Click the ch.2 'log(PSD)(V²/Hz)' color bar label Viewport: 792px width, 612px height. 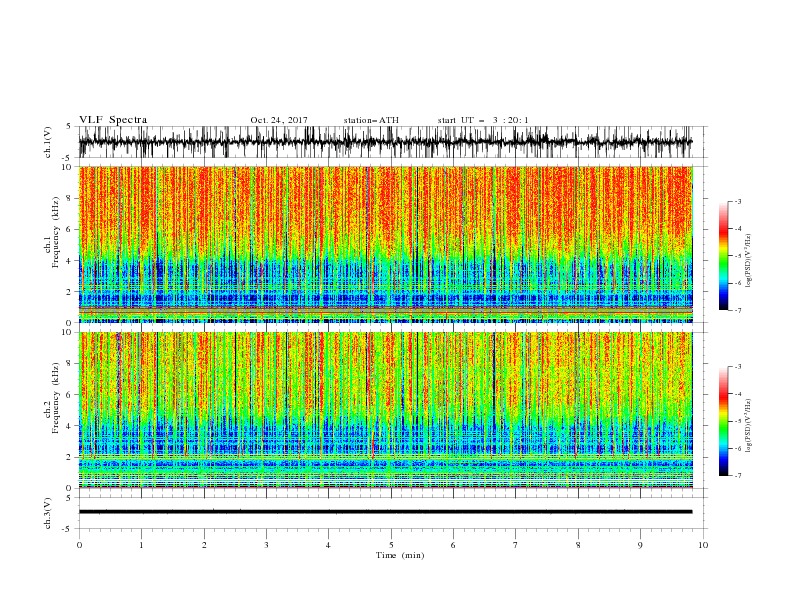click(749, 426)
